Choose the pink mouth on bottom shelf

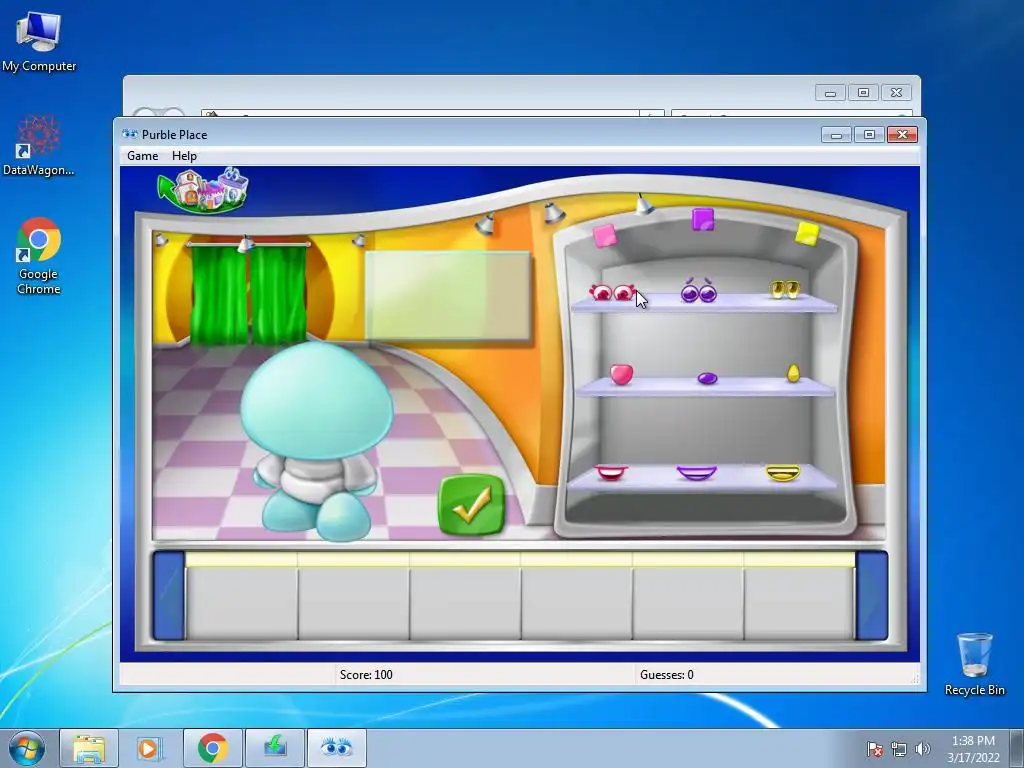611,472
